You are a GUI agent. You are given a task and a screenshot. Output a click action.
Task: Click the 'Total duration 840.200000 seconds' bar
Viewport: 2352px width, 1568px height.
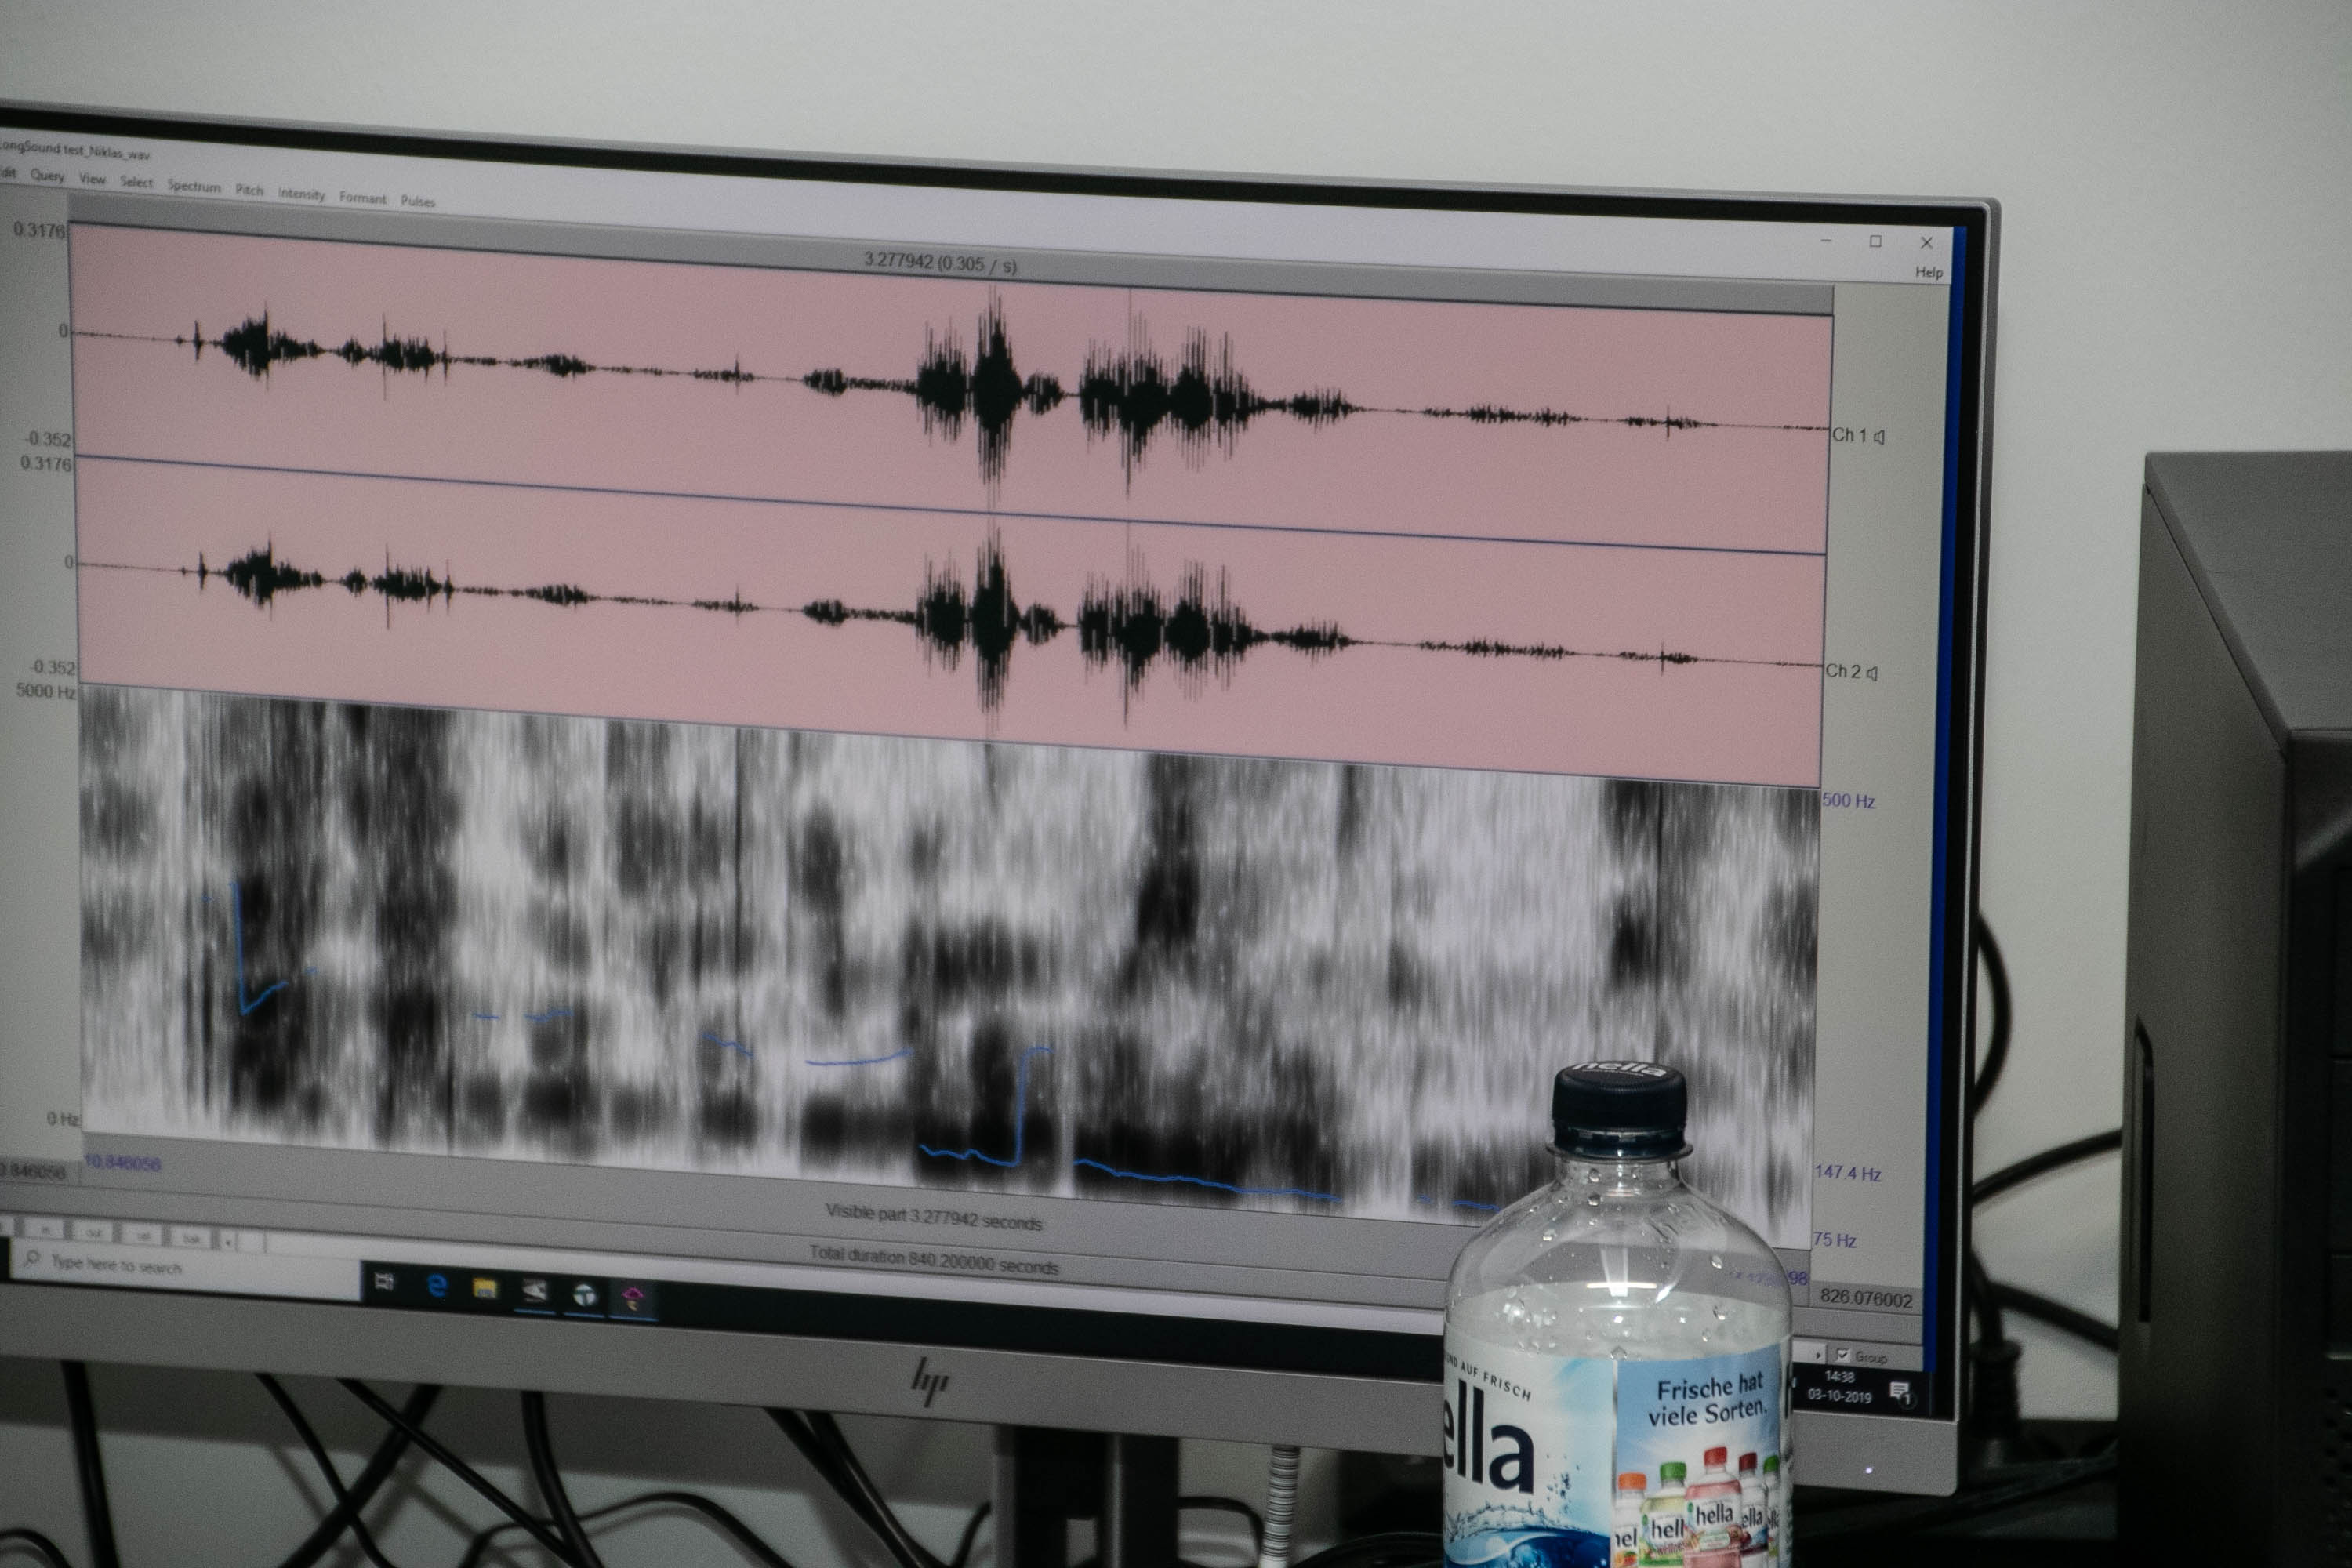click(934, 1260)
